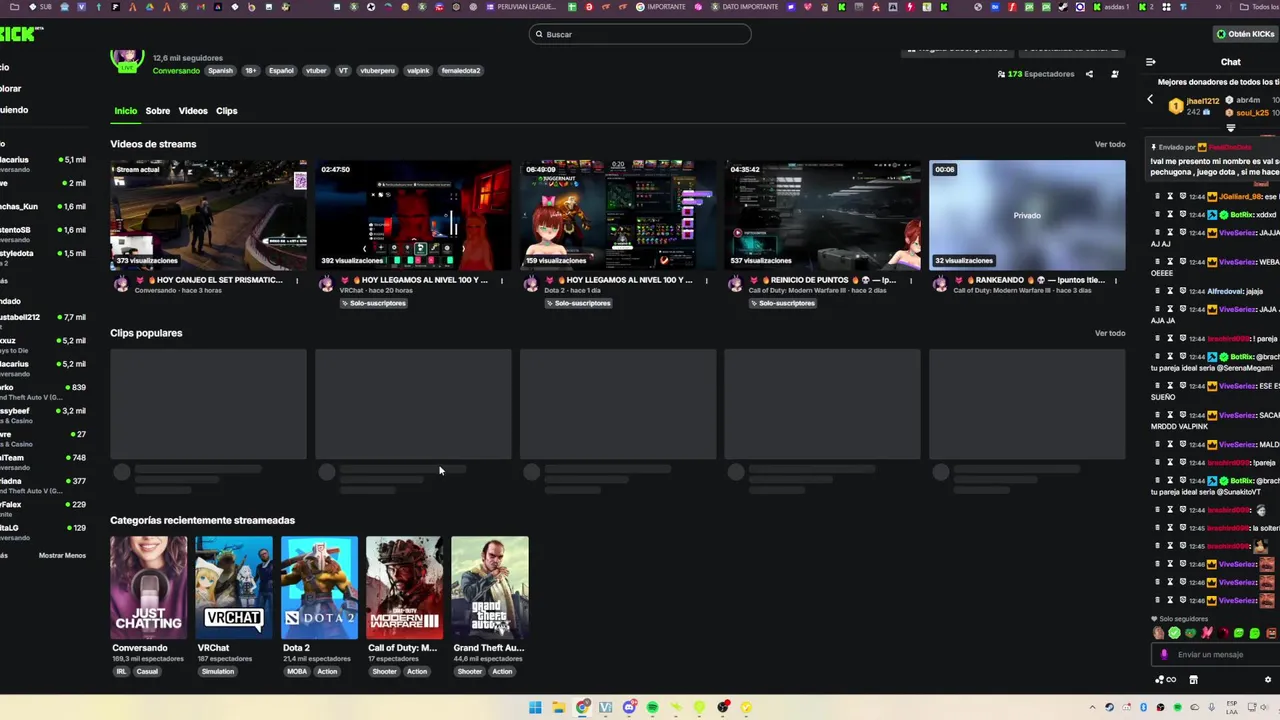Open the Conversando category card
Viewport: 1280px width, 720px height.
(148, 588)
